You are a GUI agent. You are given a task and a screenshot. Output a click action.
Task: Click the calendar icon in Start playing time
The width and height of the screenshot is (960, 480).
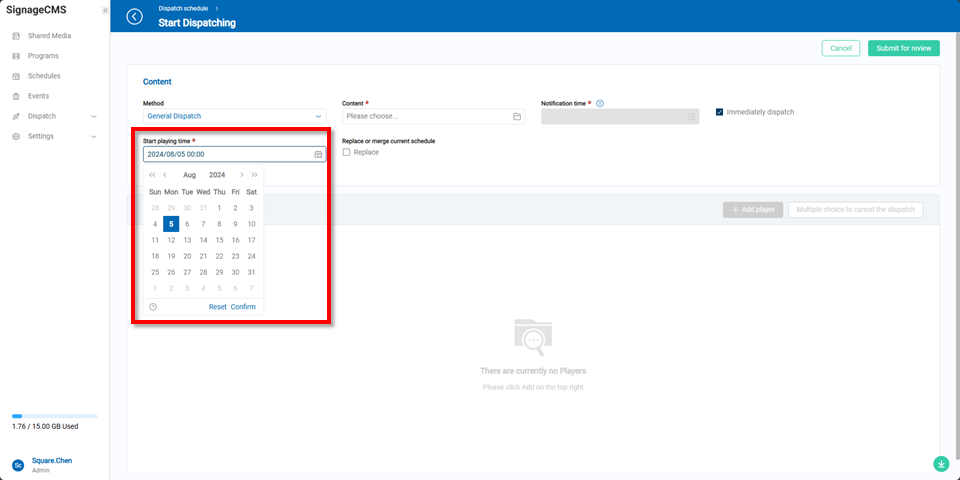click(x=318, y=155)
